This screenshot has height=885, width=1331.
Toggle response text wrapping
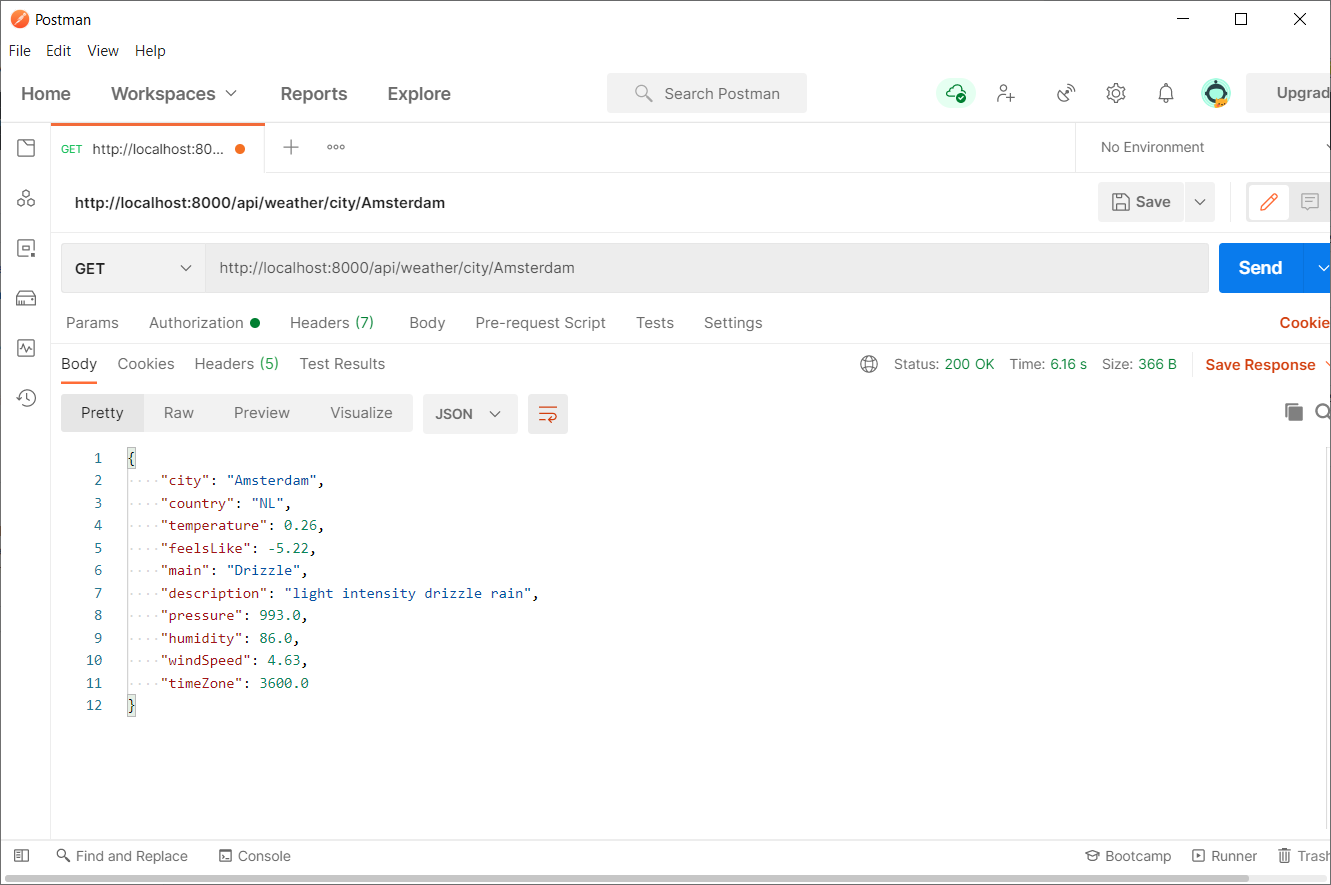pyautogui.click(x=547, y=413)
